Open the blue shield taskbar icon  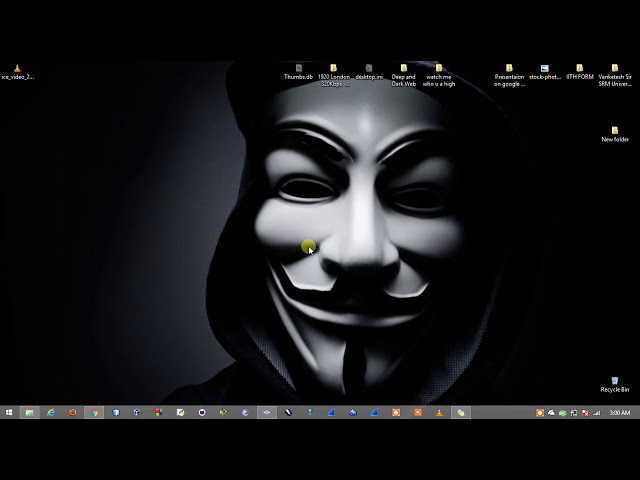pos(116,413)
